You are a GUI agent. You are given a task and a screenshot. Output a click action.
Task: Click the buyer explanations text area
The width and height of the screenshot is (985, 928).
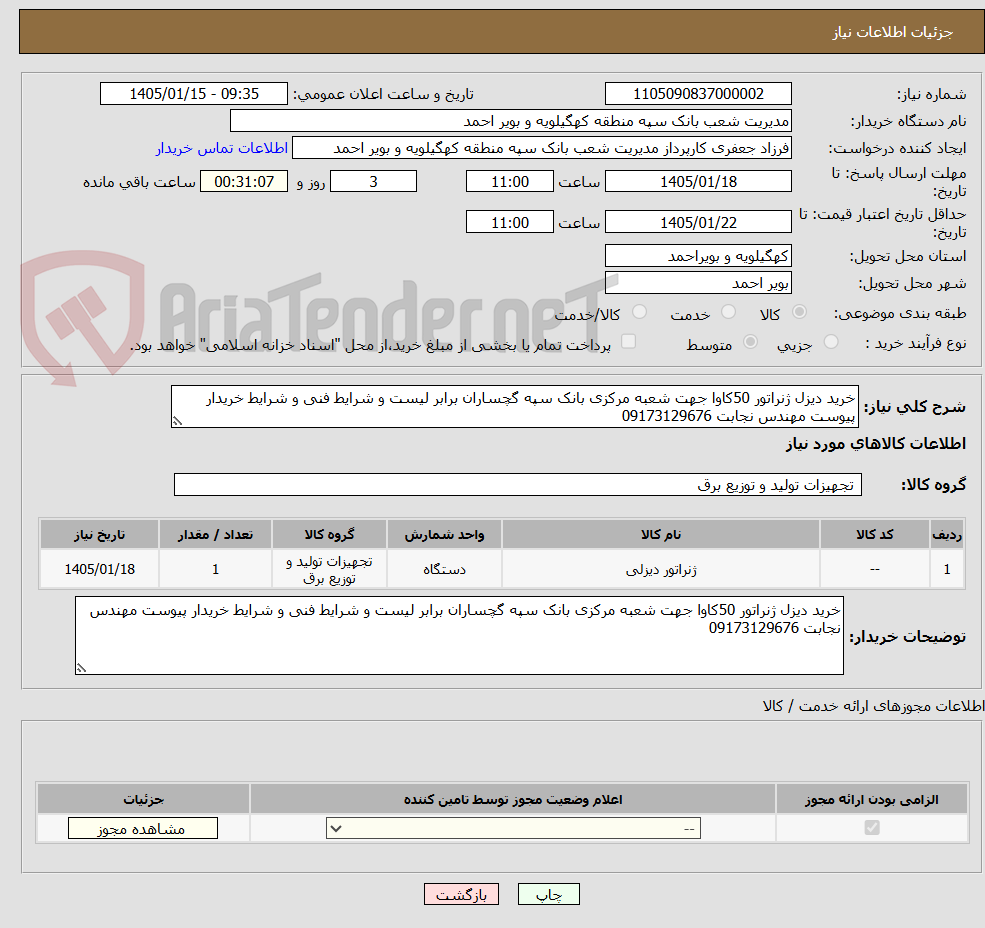(459, 635)
